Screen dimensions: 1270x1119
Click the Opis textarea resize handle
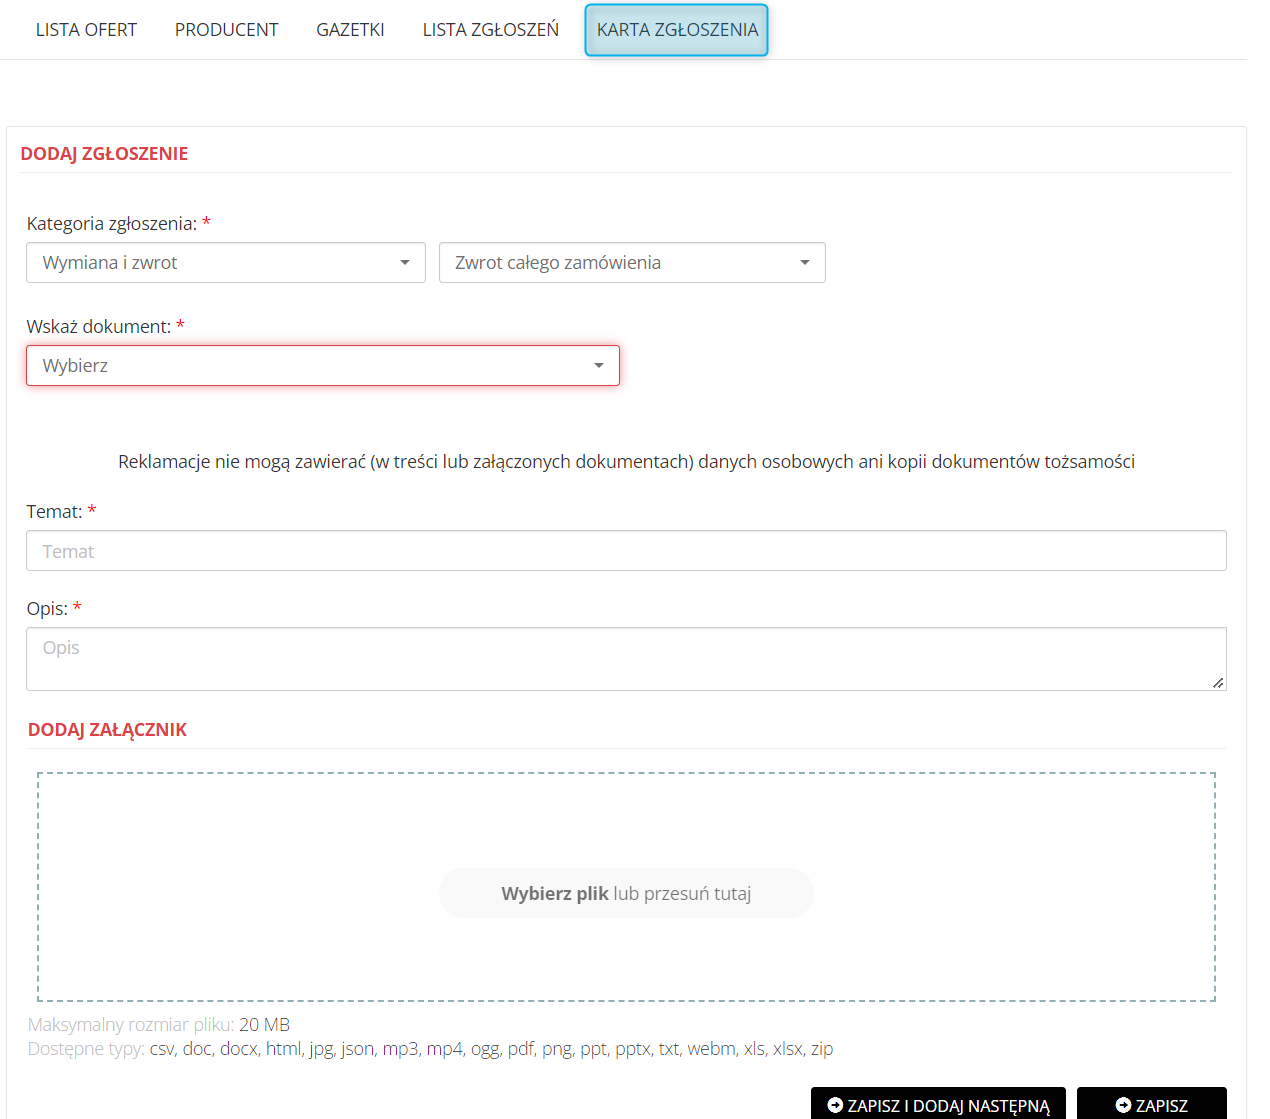(1217, 682)
